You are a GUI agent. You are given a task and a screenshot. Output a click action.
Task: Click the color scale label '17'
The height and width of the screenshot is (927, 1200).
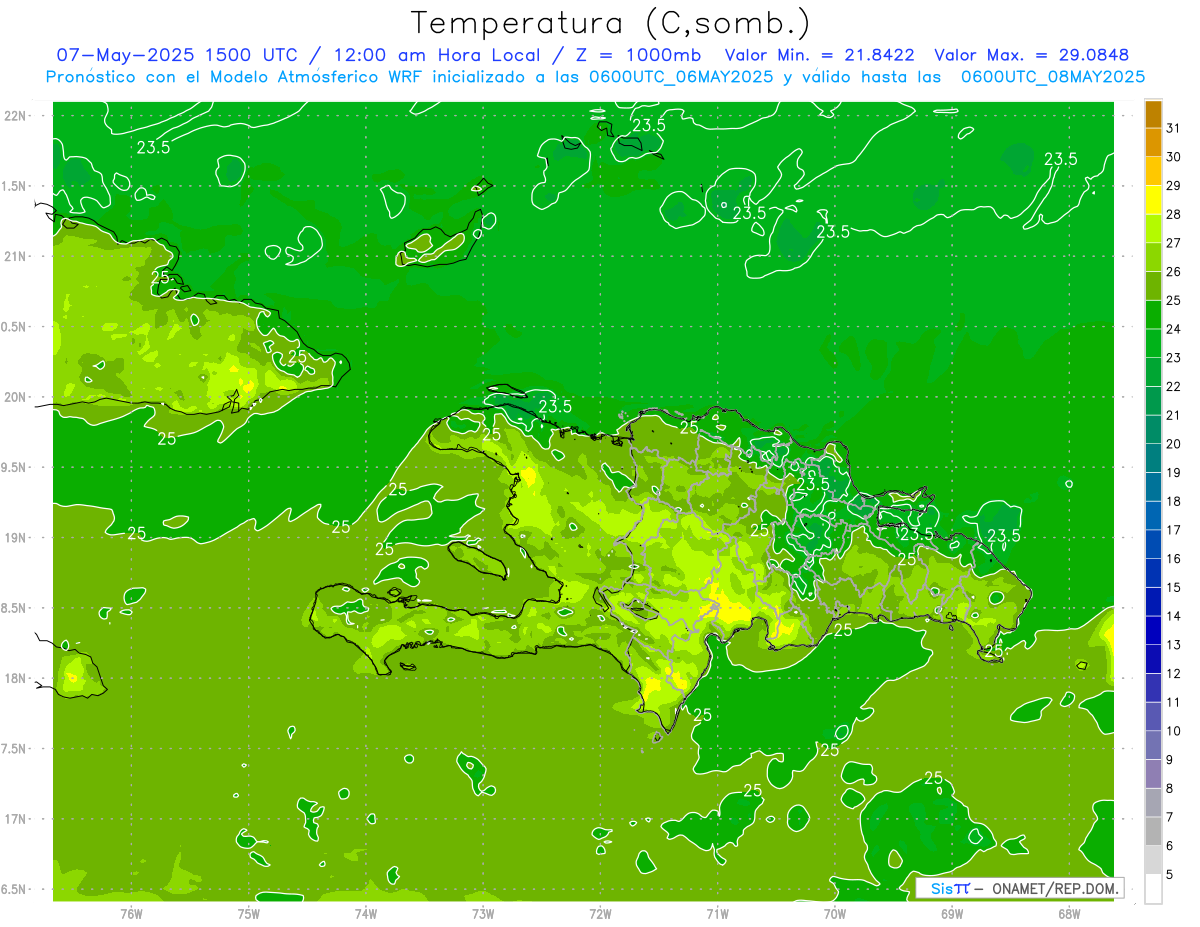1174,530
